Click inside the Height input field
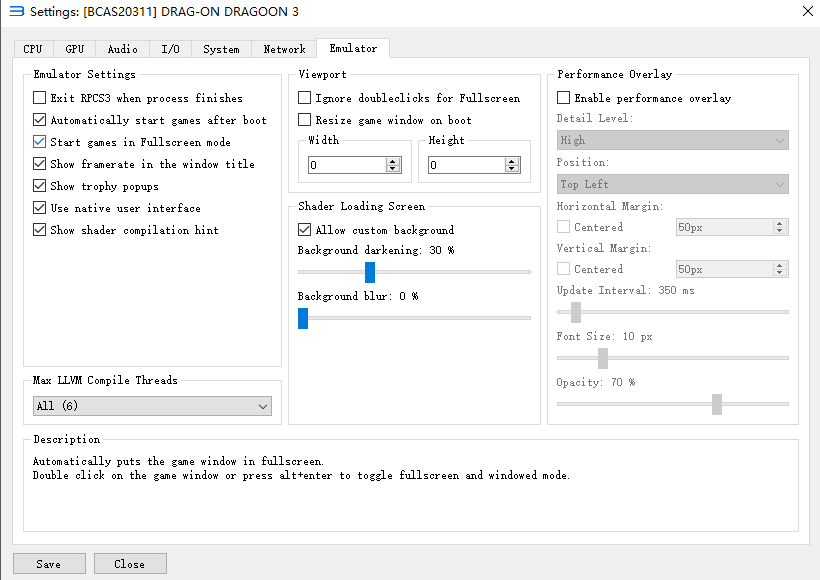The width and height of the screenshot is (820, 580). tap(466, 165)
